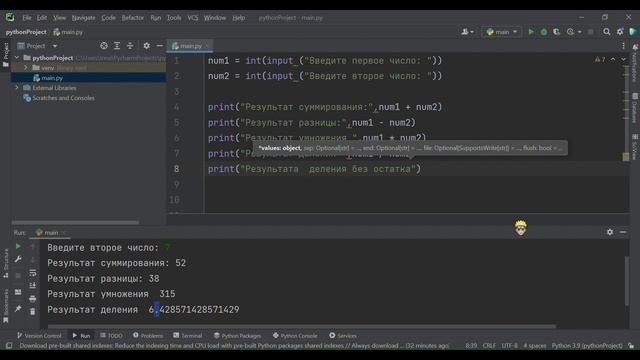Expand External Libraries node

pos(17,88)
